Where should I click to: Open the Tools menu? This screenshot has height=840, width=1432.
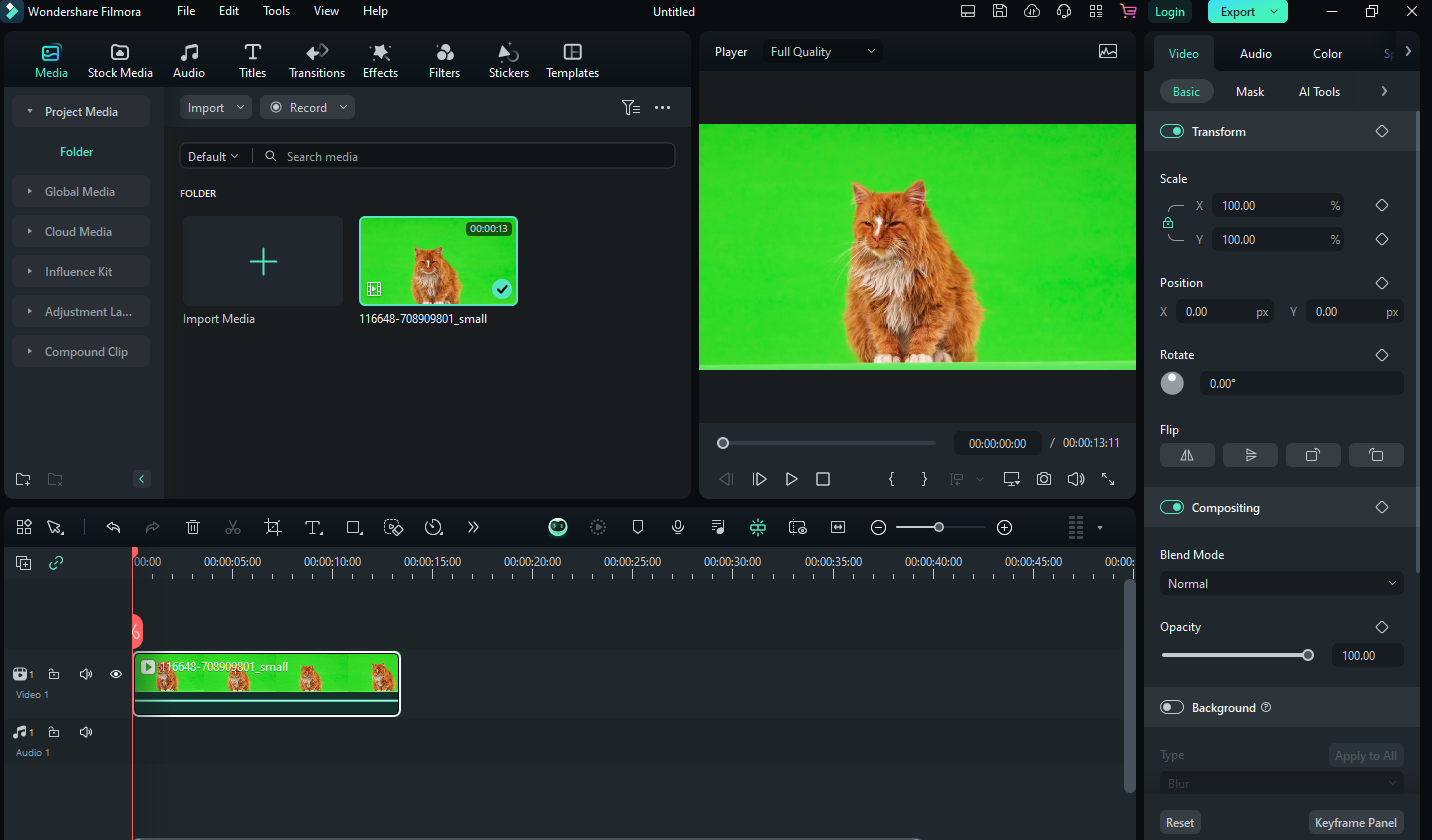pos(276,11)
